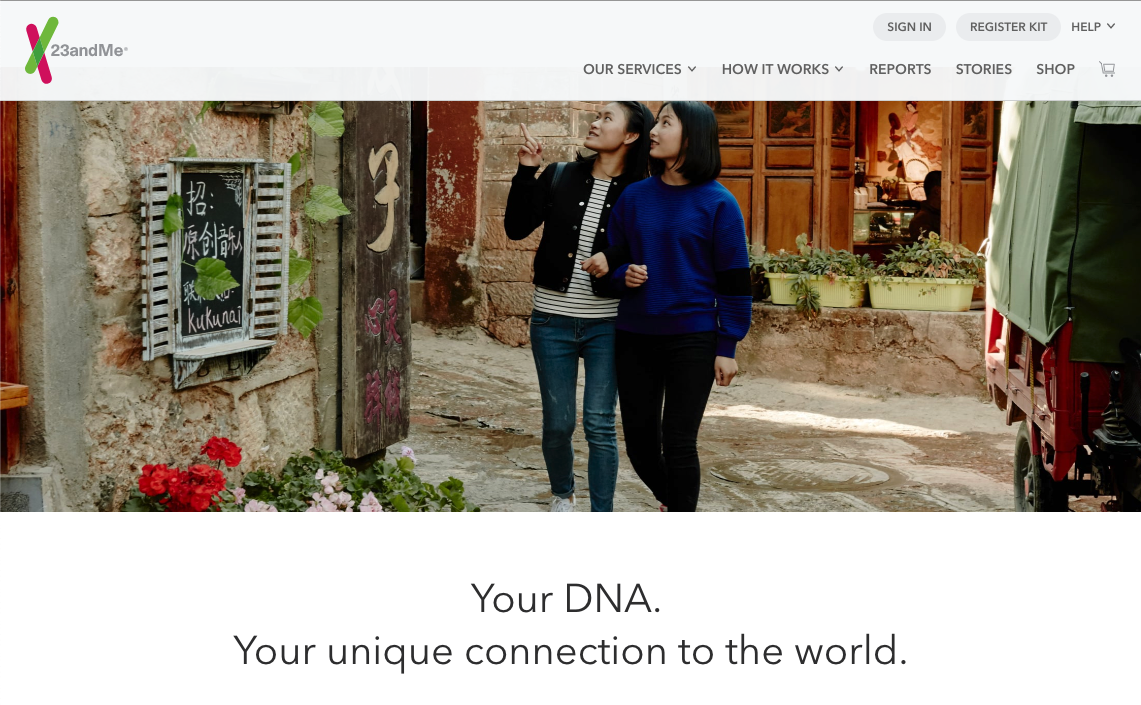Image resolution: width=1141 pixels, height=705 pixels.
Task: Click the chevron beside OUR SERVICES
Action: (x=692, y=69)
